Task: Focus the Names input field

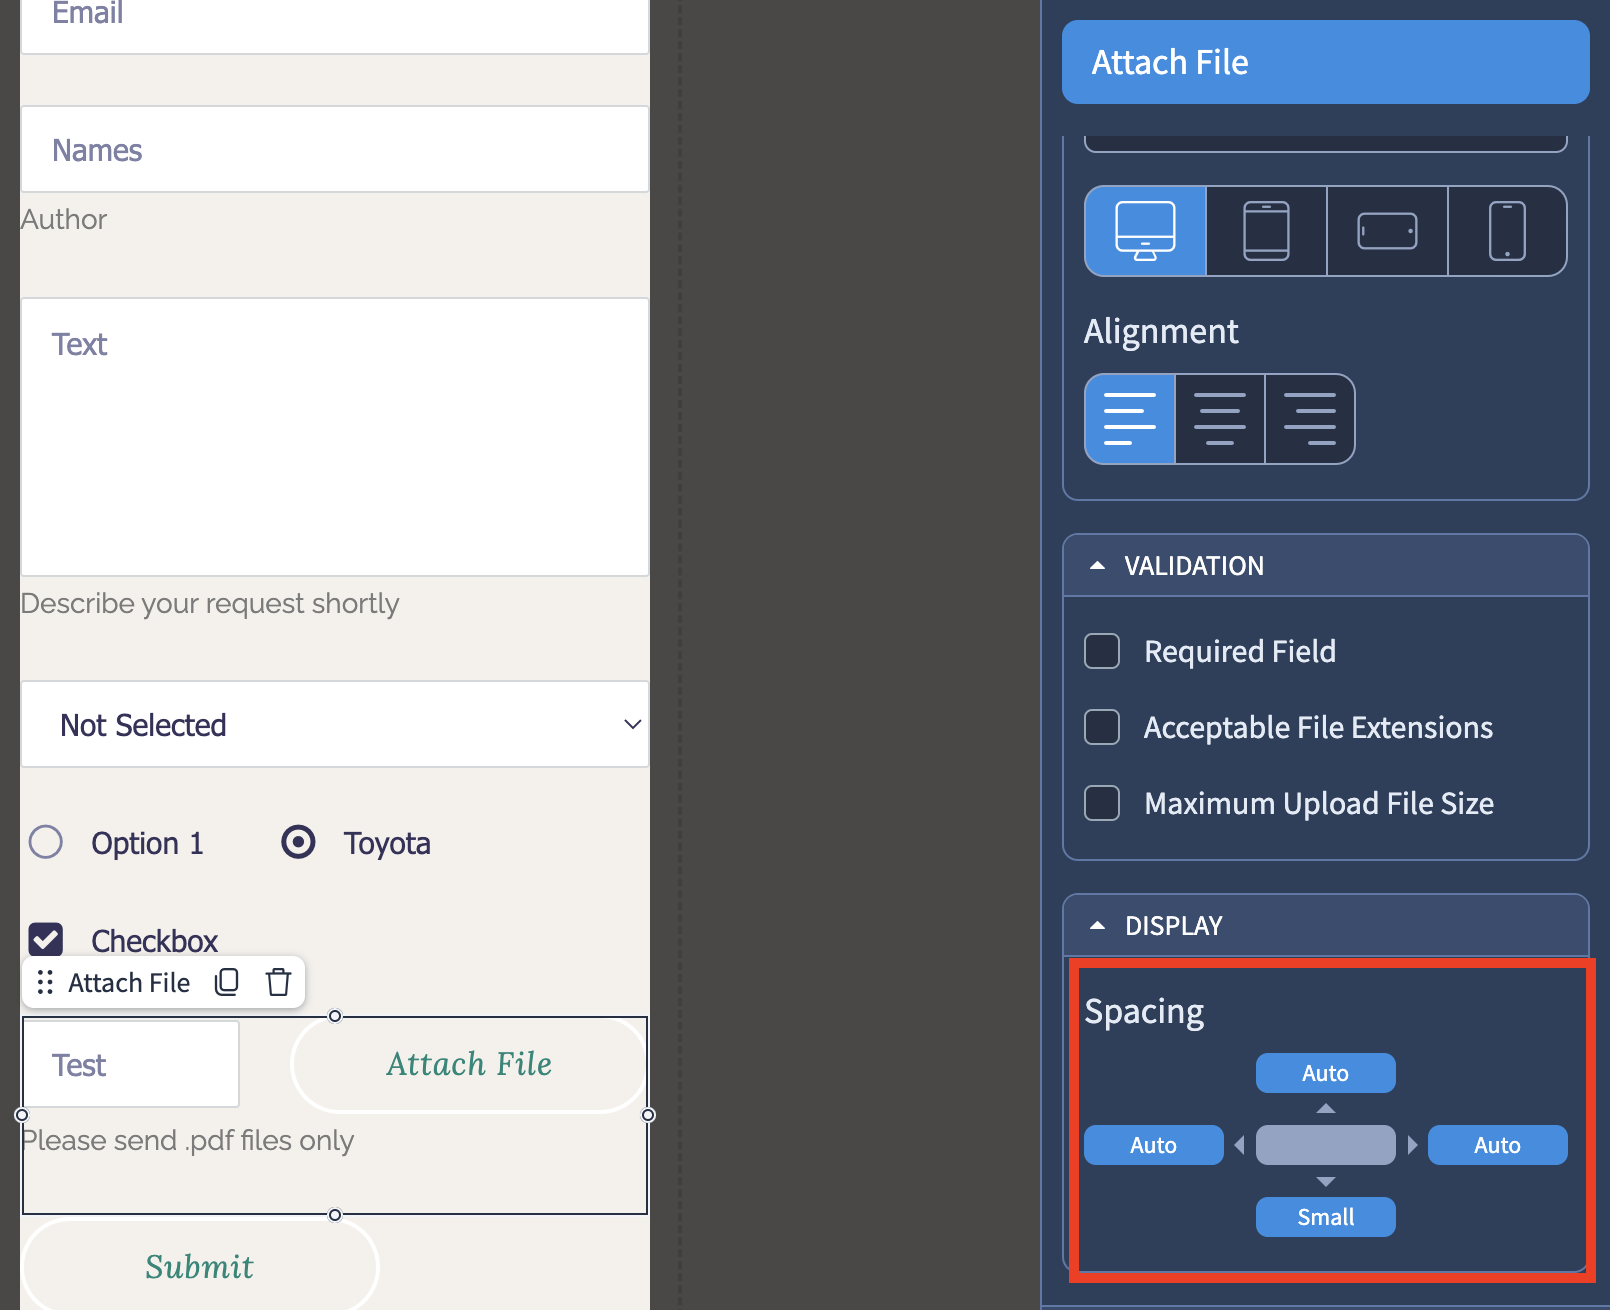Action: [335, 149]
